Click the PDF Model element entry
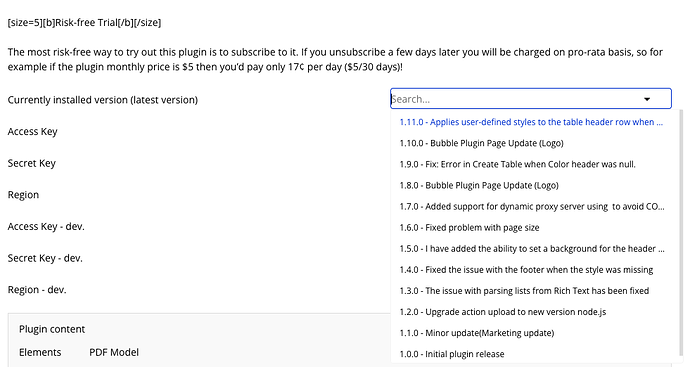690x367 pixels. click(114, 352)
